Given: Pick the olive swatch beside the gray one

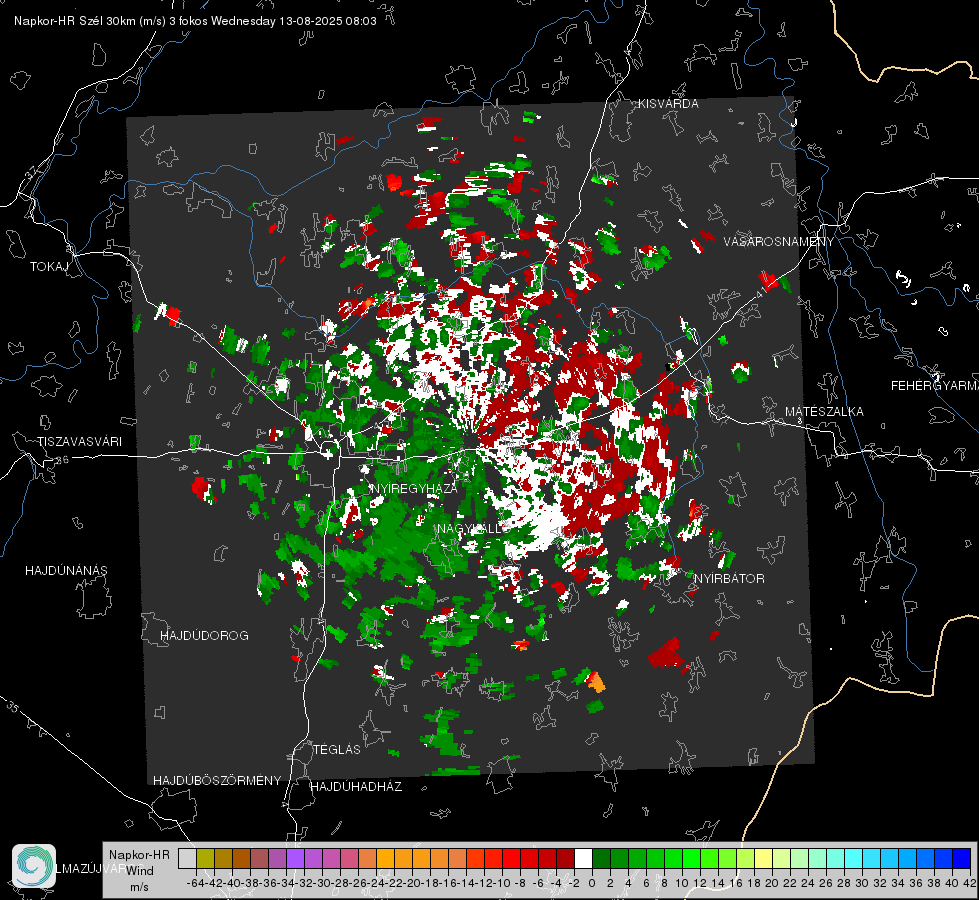Looking at the screenshot, I should (205, 859).
